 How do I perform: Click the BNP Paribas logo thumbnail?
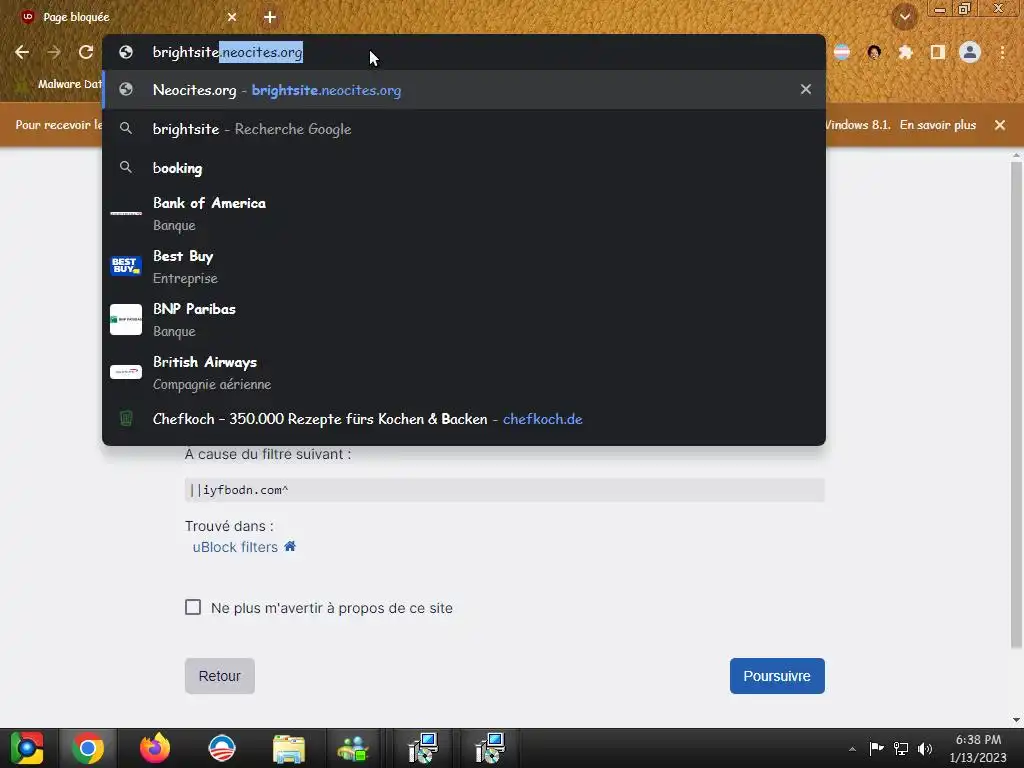click(126, 319)
